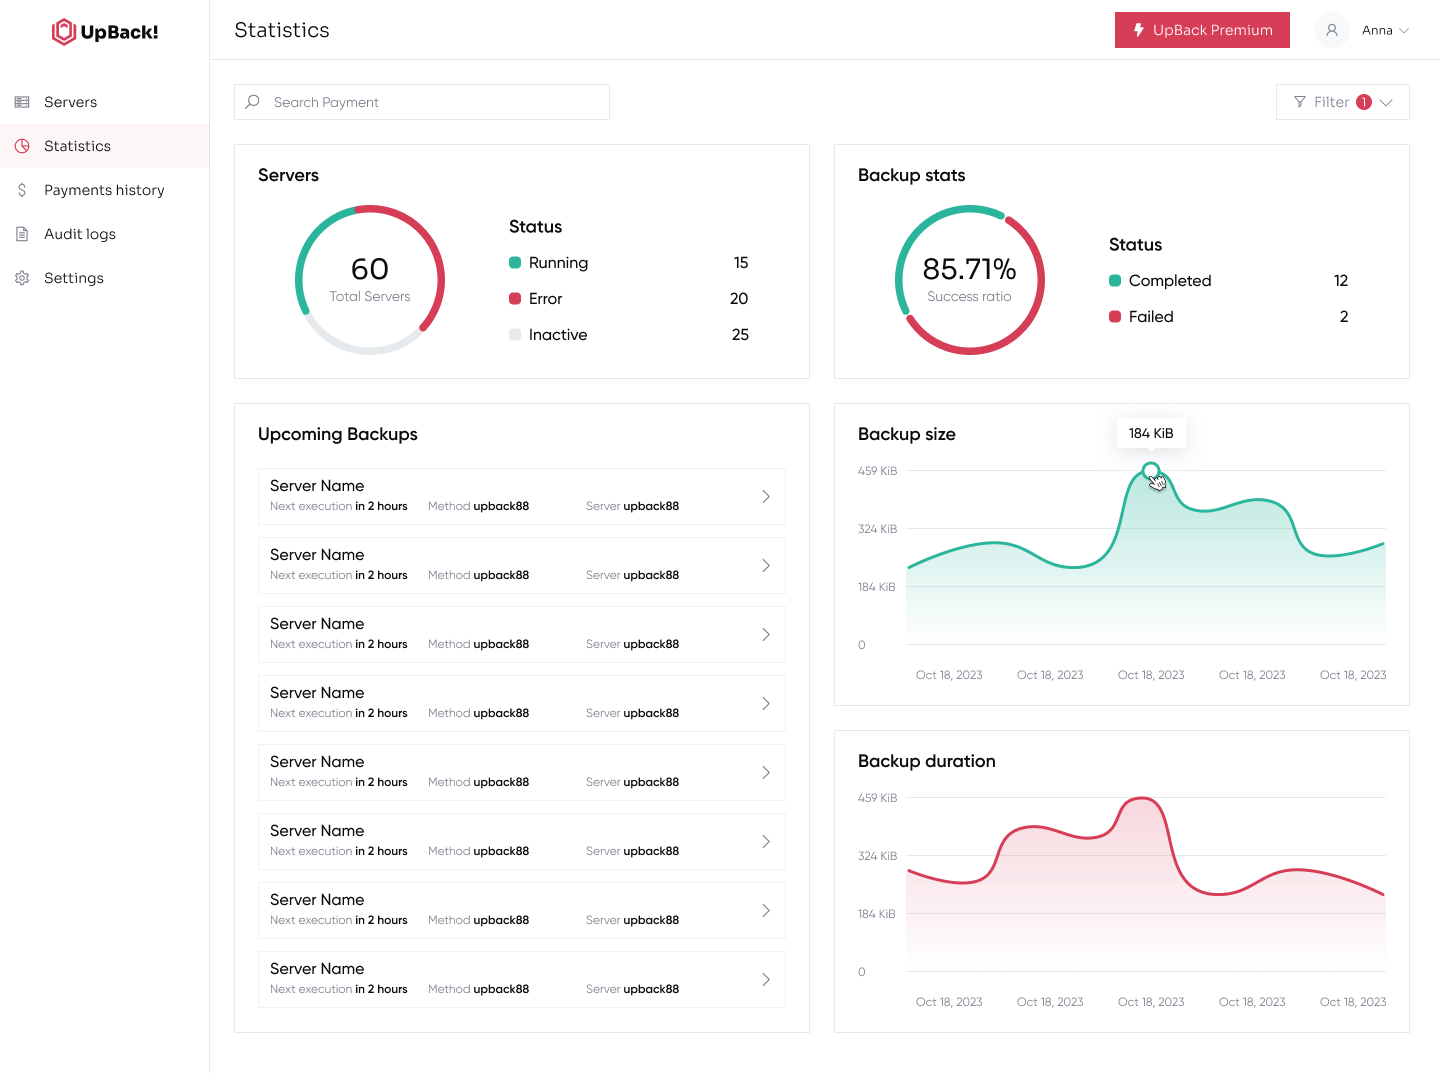Expand the Anna account menu chevron
The width and height of the screenshot is (1440, 1073).
[1404, 31]
